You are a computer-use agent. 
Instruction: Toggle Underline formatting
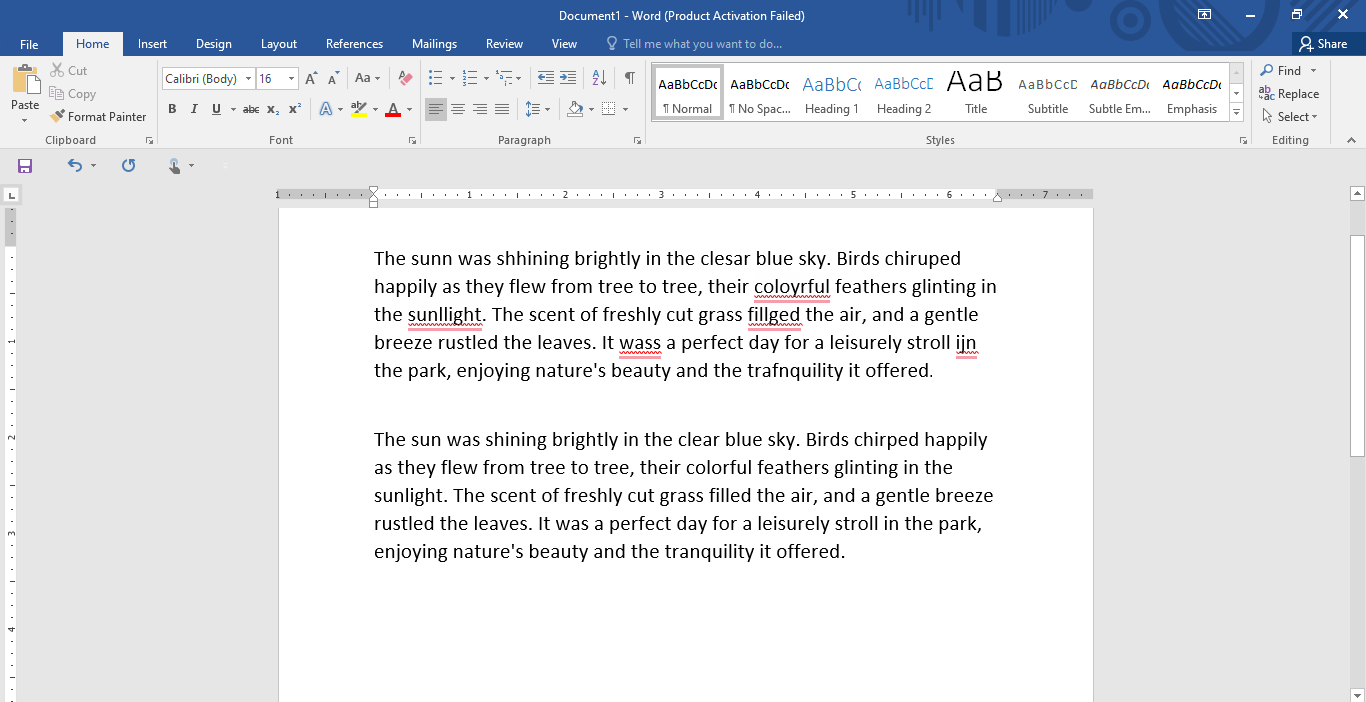(x=216, y=109)
